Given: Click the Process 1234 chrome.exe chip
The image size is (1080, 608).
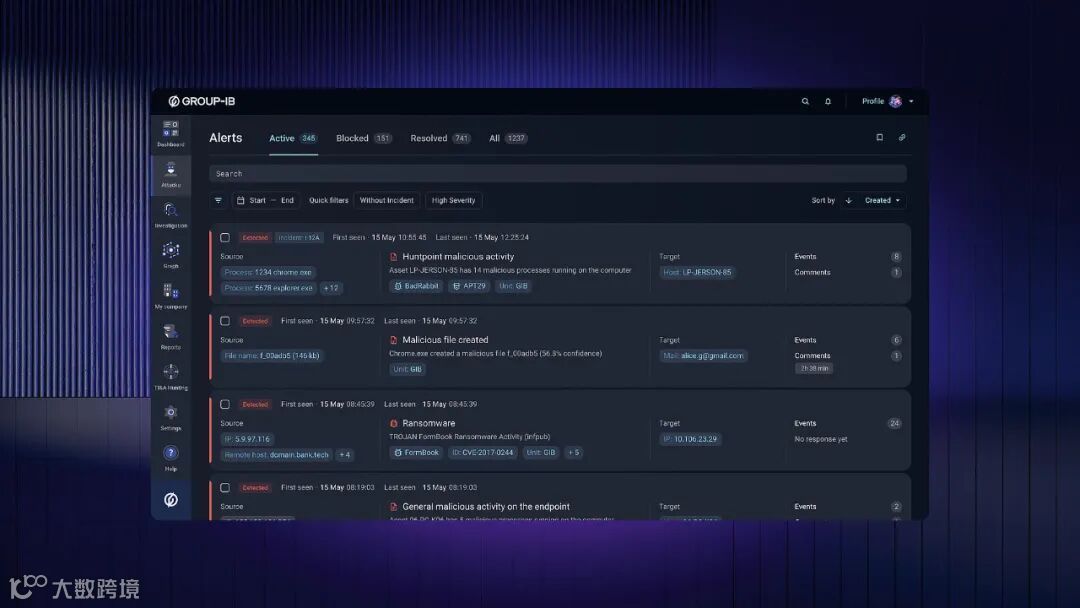Looking at the screenshot, I should click(268, 272).
